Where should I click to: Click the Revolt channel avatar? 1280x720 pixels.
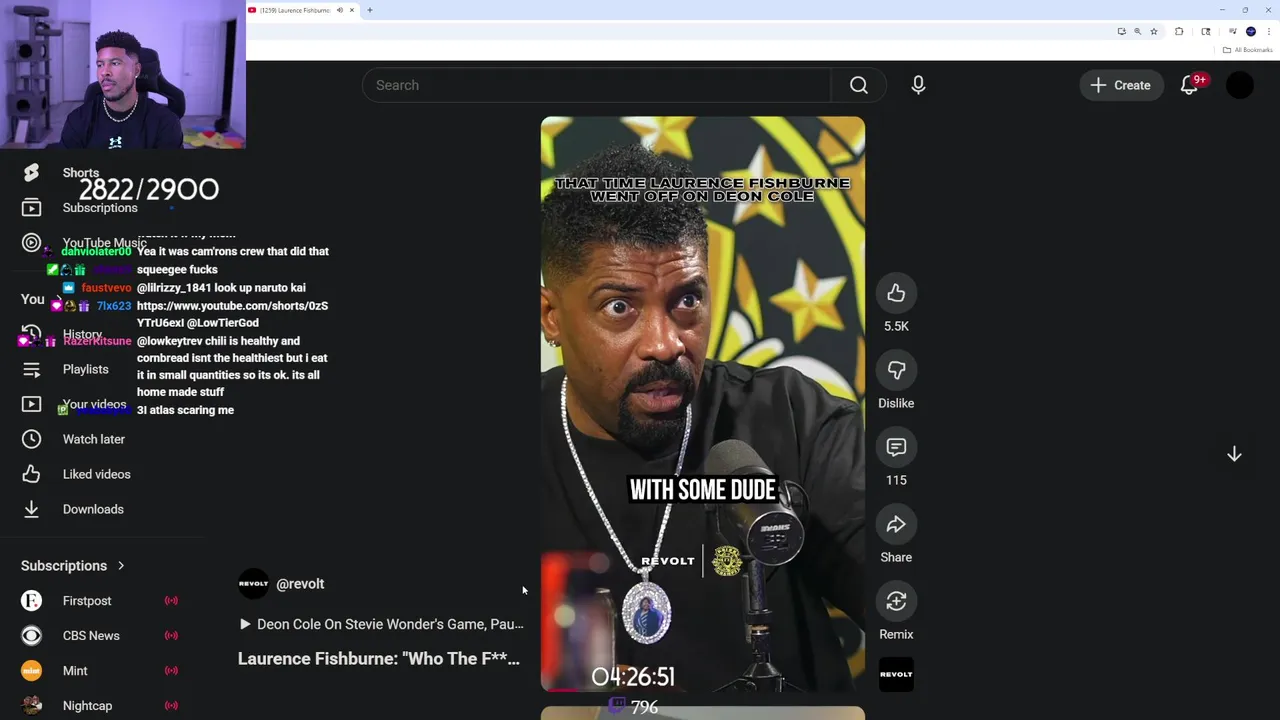click(x=253, y=584)
